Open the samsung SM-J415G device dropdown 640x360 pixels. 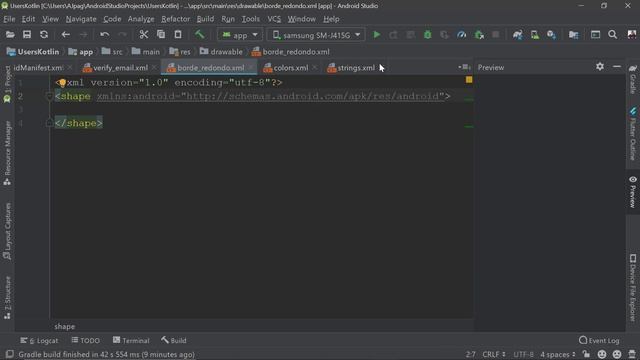click(x=316, y=35)
